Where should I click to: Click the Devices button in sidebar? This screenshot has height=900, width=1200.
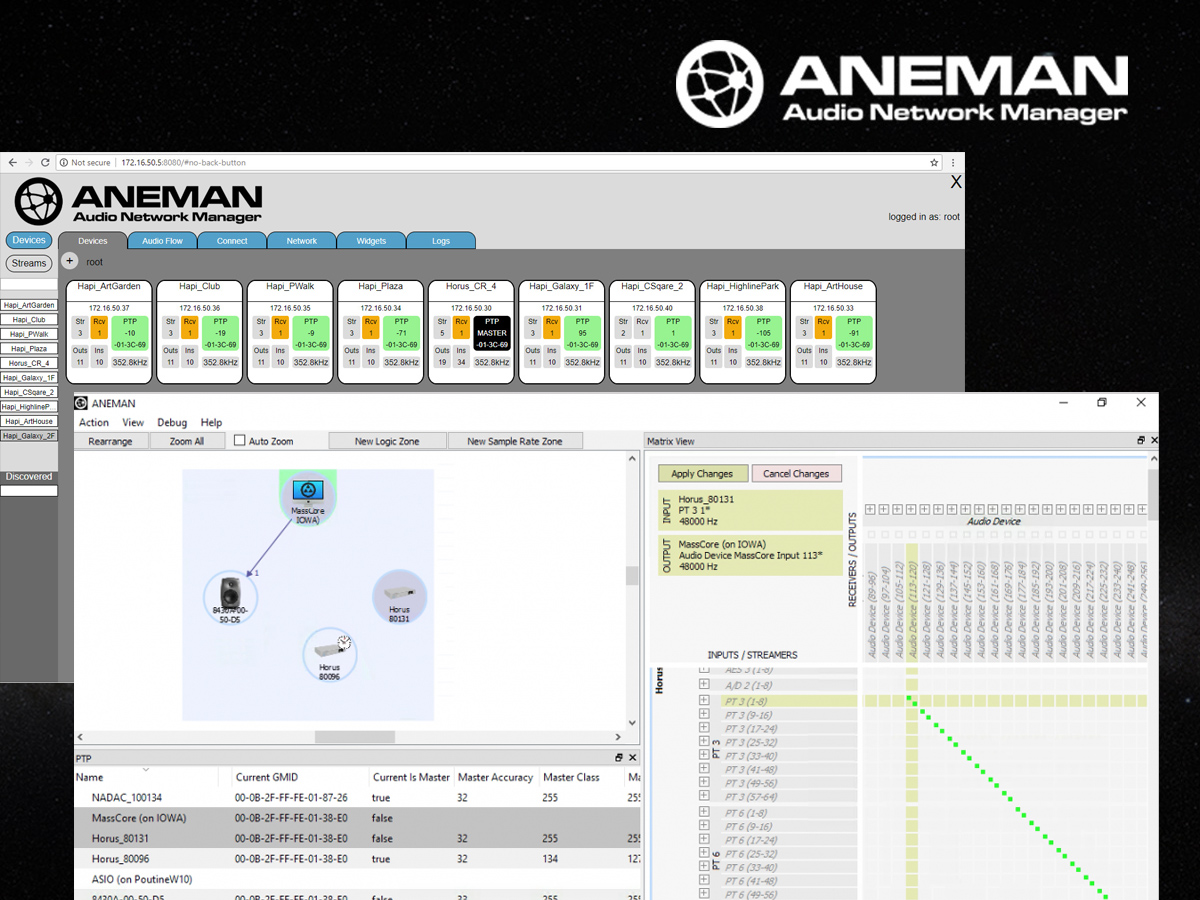29,240
